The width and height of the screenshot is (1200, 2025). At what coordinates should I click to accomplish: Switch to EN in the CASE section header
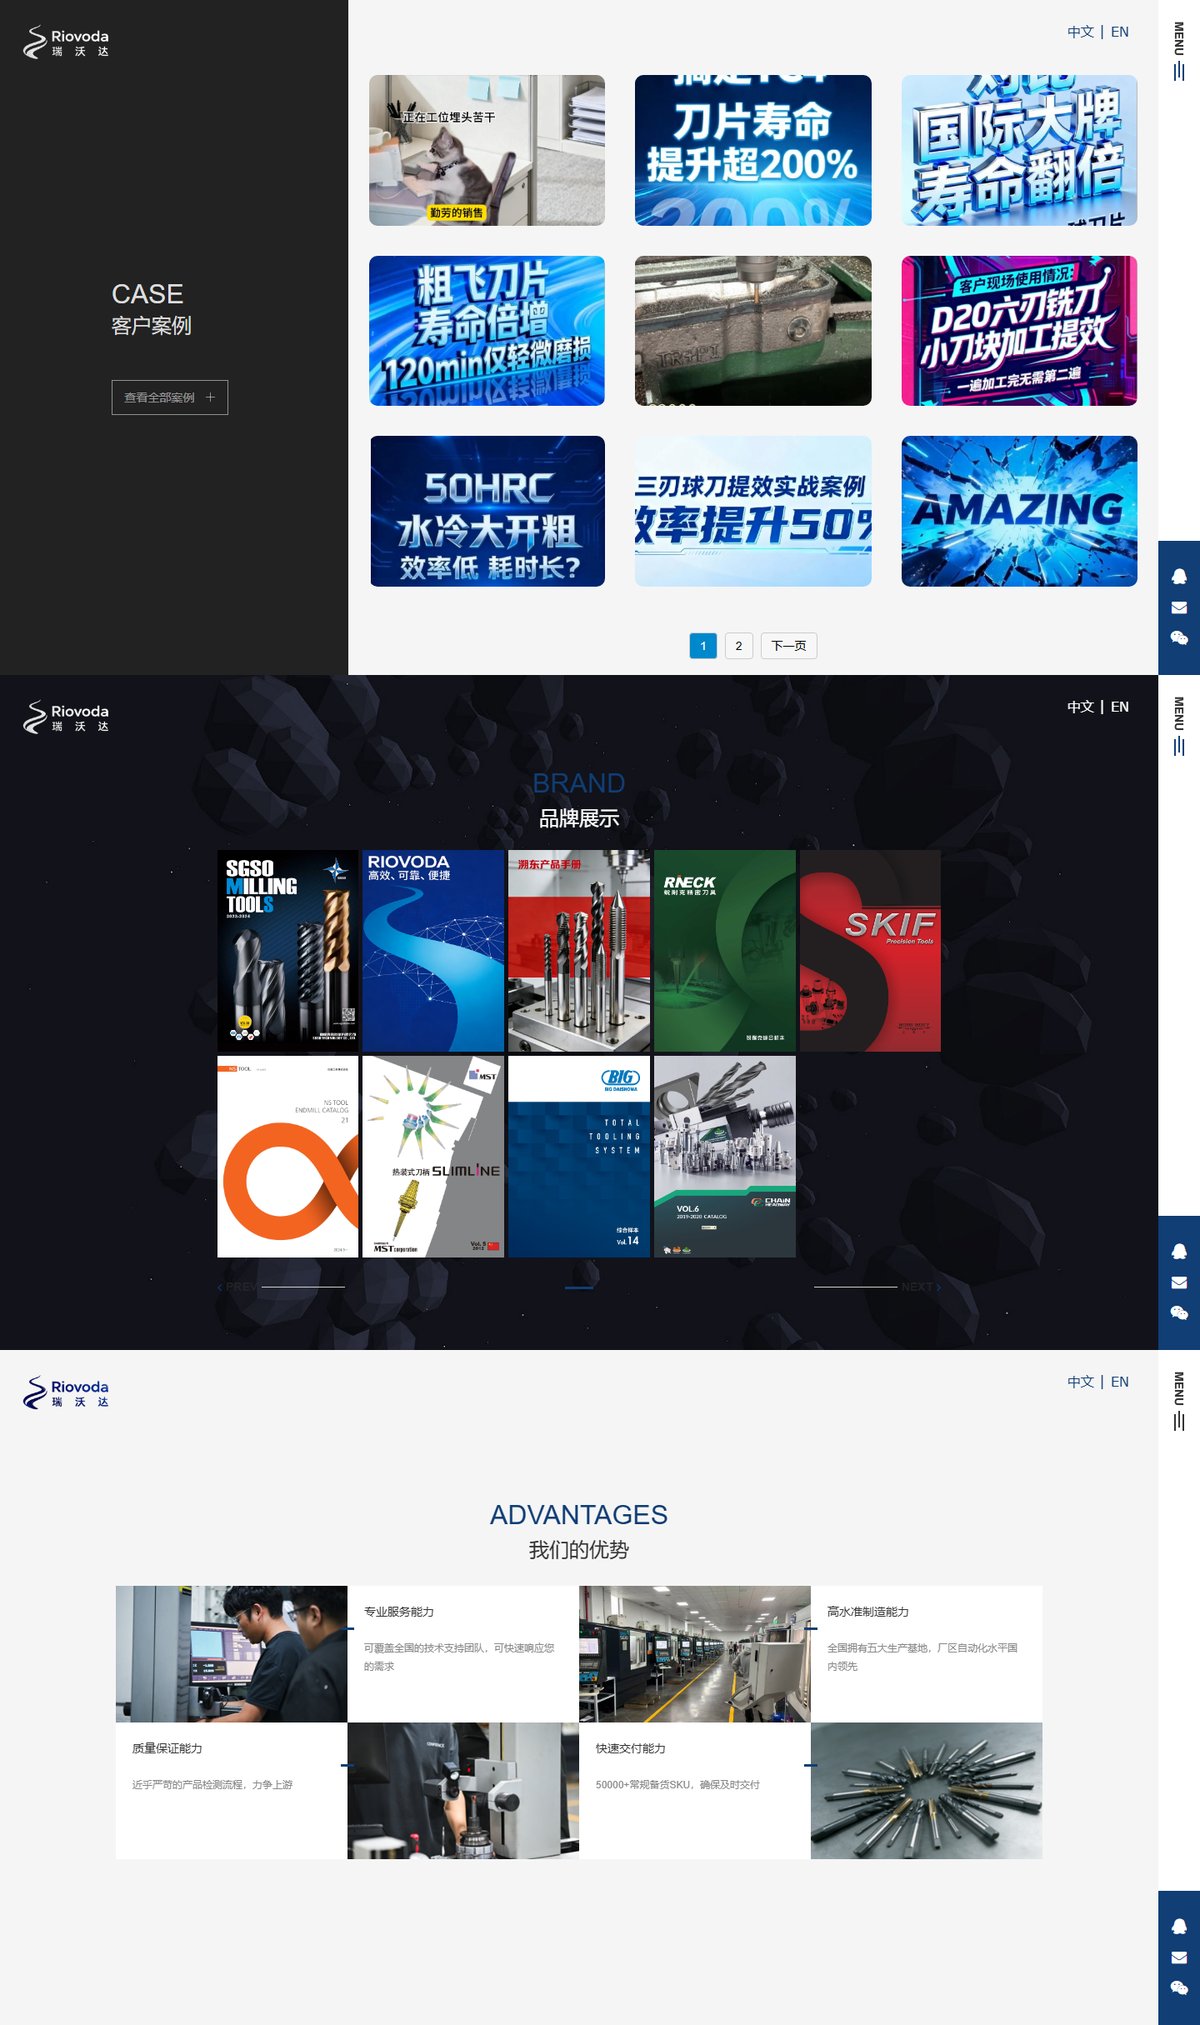(1120, 32)
